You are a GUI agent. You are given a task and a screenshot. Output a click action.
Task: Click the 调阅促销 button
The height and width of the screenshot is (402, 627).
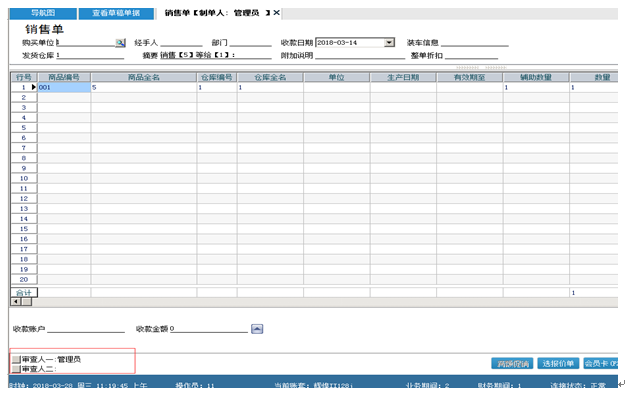pyautogui.click(x=511, y=363)
